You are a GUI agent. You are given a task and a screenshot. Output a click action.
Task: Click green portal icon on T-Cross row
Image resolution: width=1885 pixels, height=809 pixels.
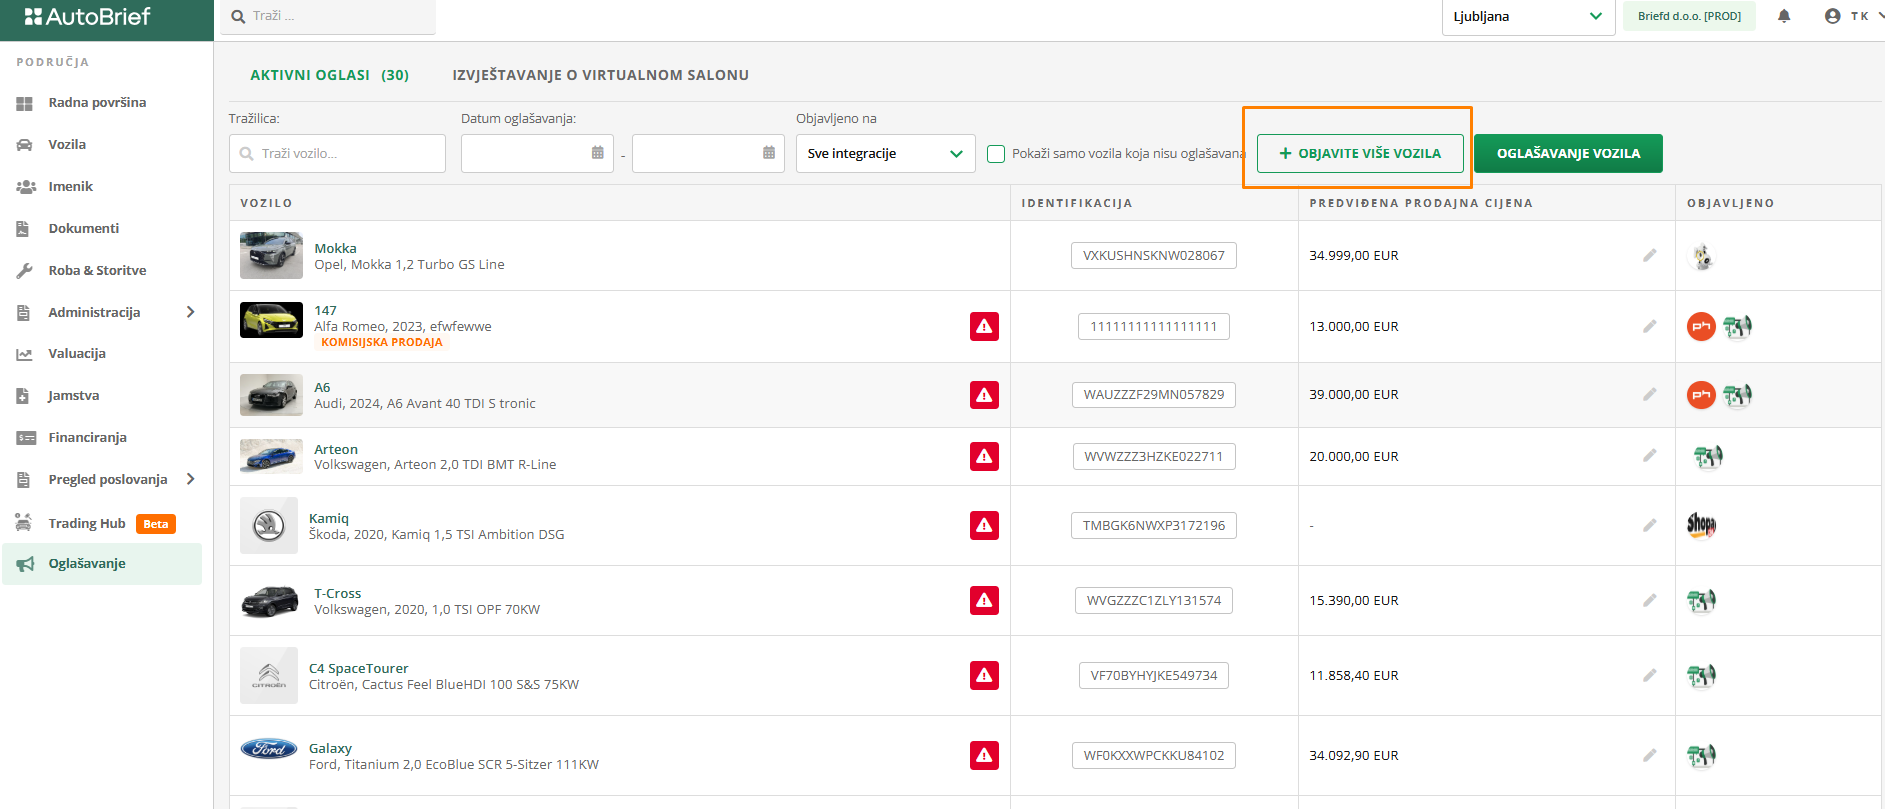pyautogui.click(x=1701, y=600)
